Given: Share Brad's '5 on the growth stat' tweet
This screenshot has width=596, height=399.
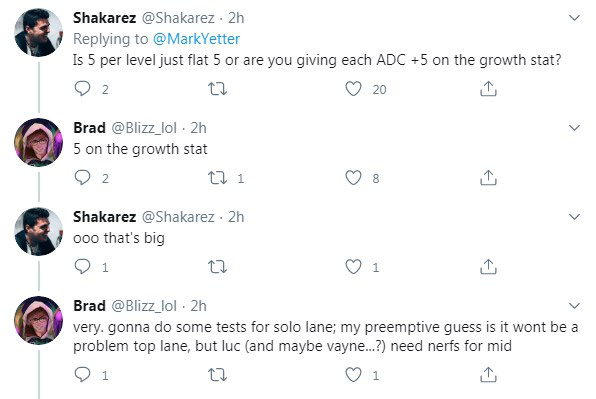Looking at the screenshot, I should pyautogui.click(x=488, y=177).
